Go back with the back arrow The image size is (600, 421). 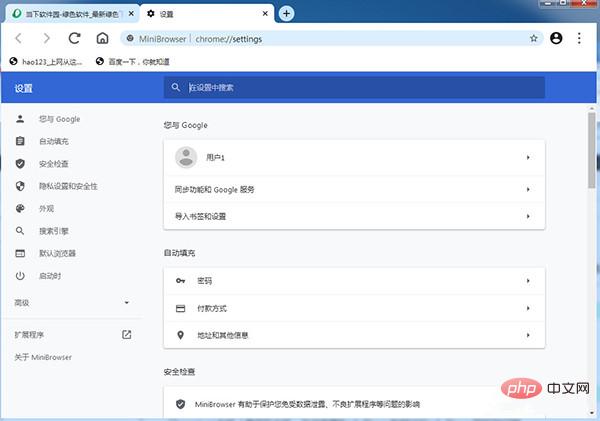[18, 38]
